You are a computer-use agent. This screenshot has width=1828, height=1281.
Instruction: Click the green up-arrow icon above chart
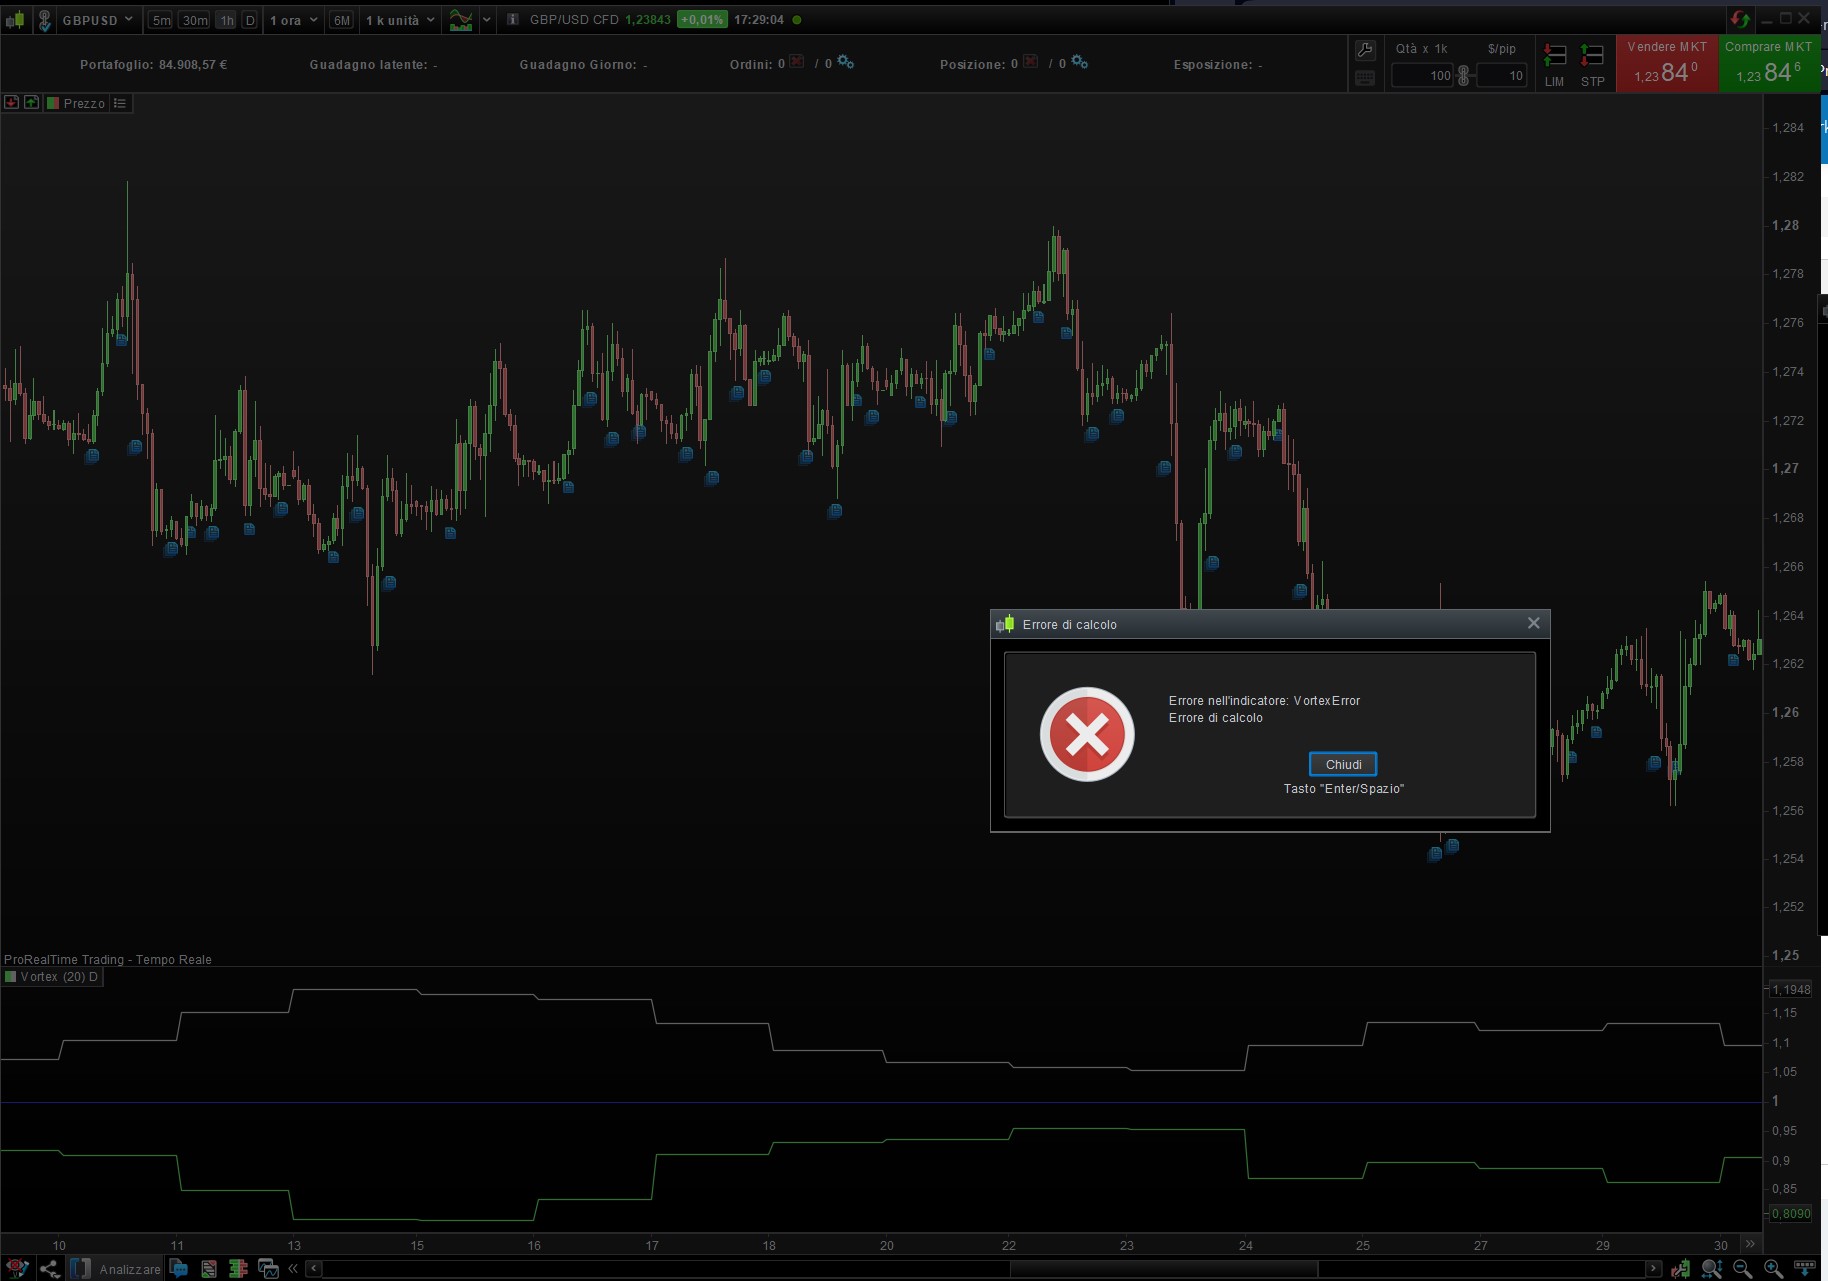[31, 103]
